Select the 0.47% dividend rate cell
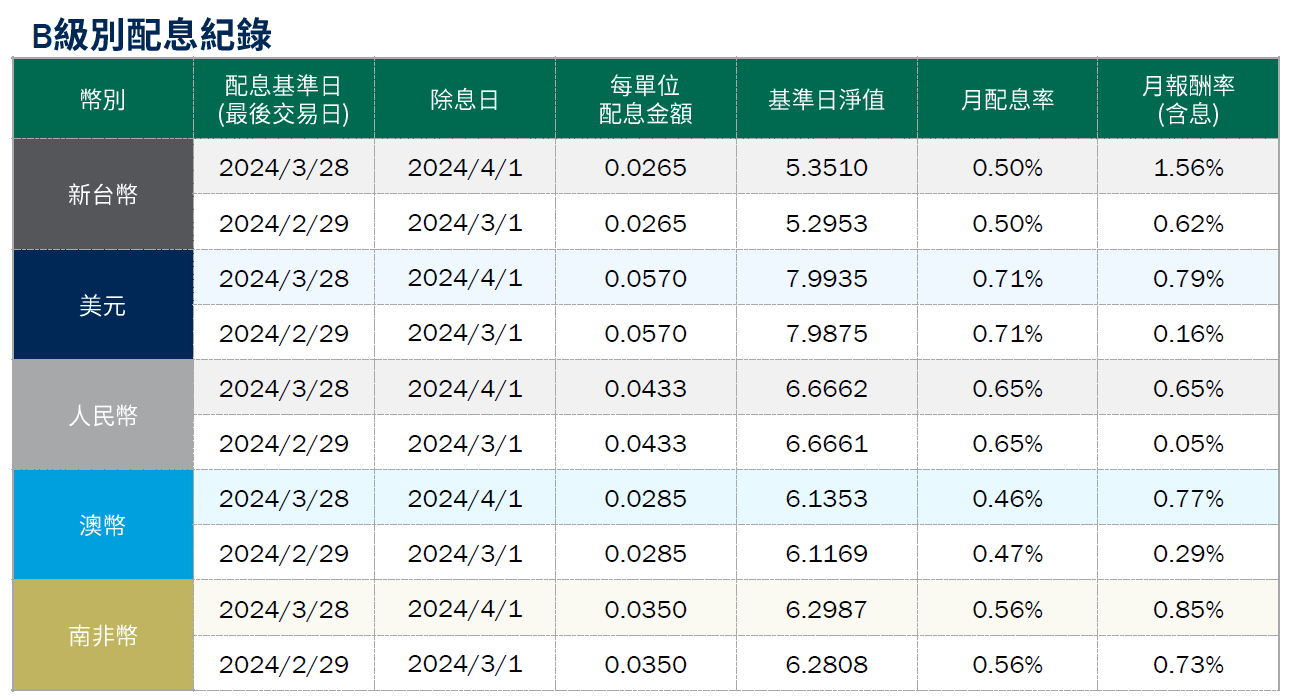 tap(1007, 554)
